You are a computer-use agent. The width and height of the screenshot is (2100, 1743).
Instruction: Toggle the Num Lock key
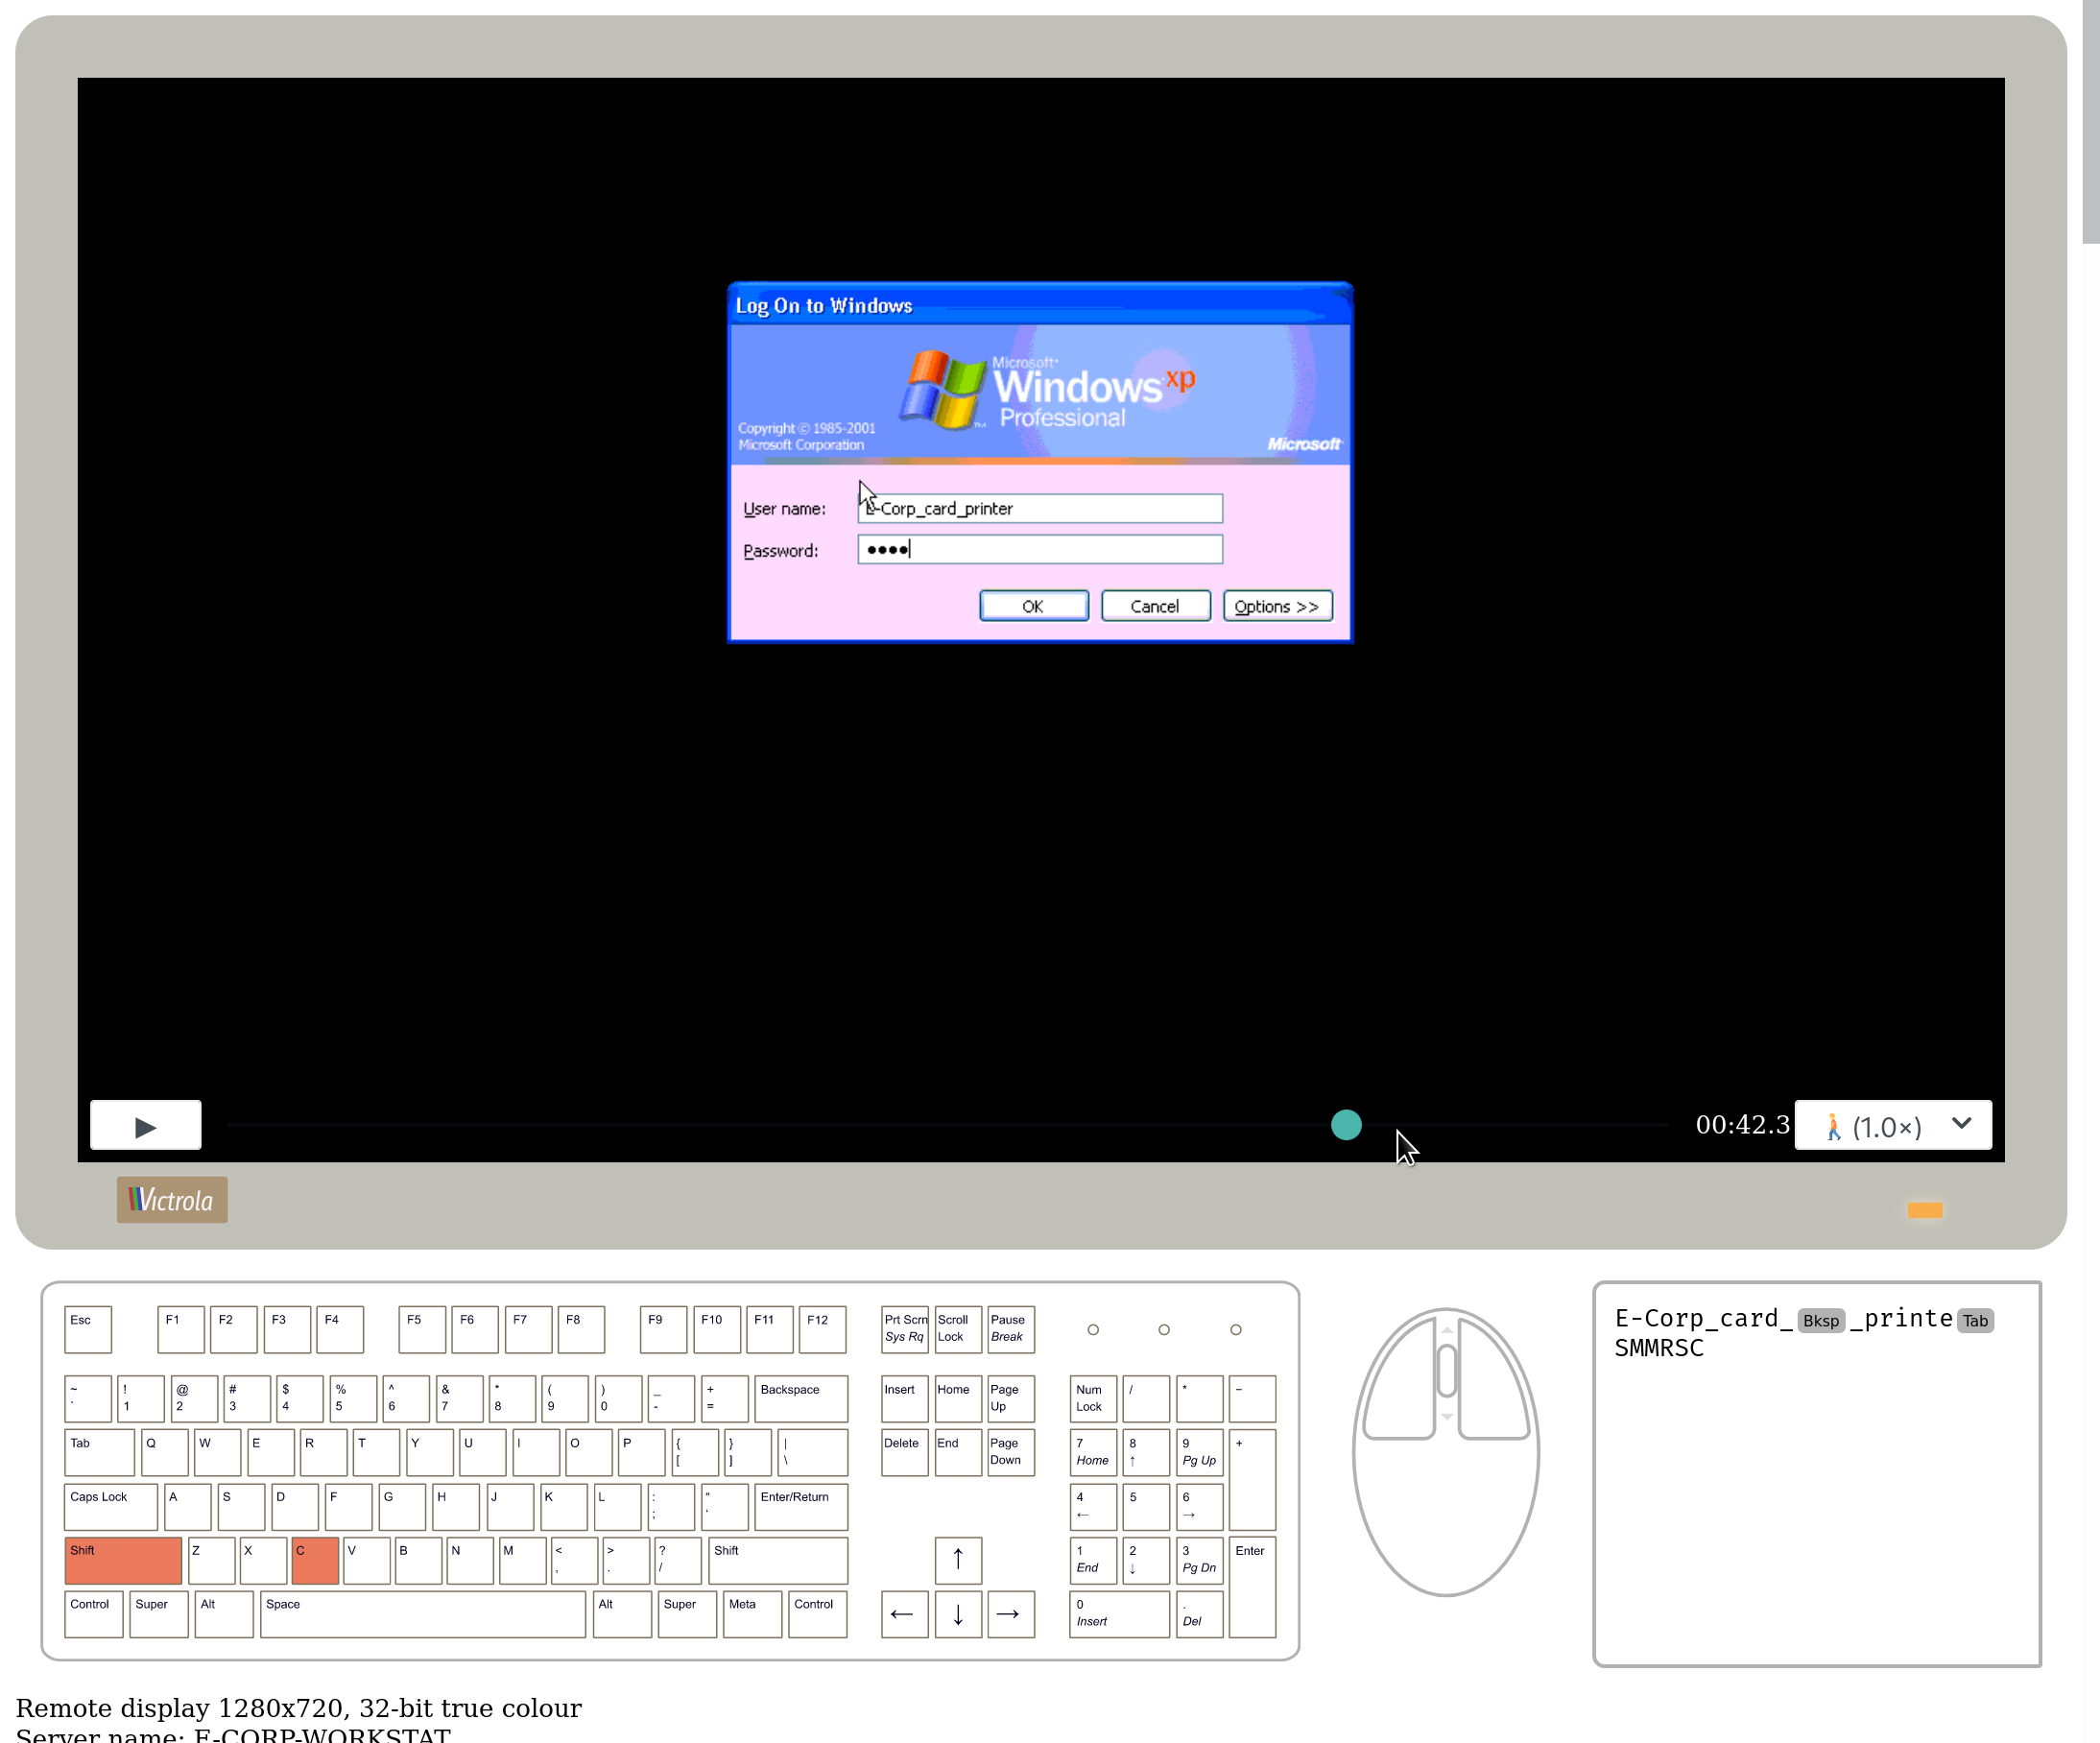1092,1398
